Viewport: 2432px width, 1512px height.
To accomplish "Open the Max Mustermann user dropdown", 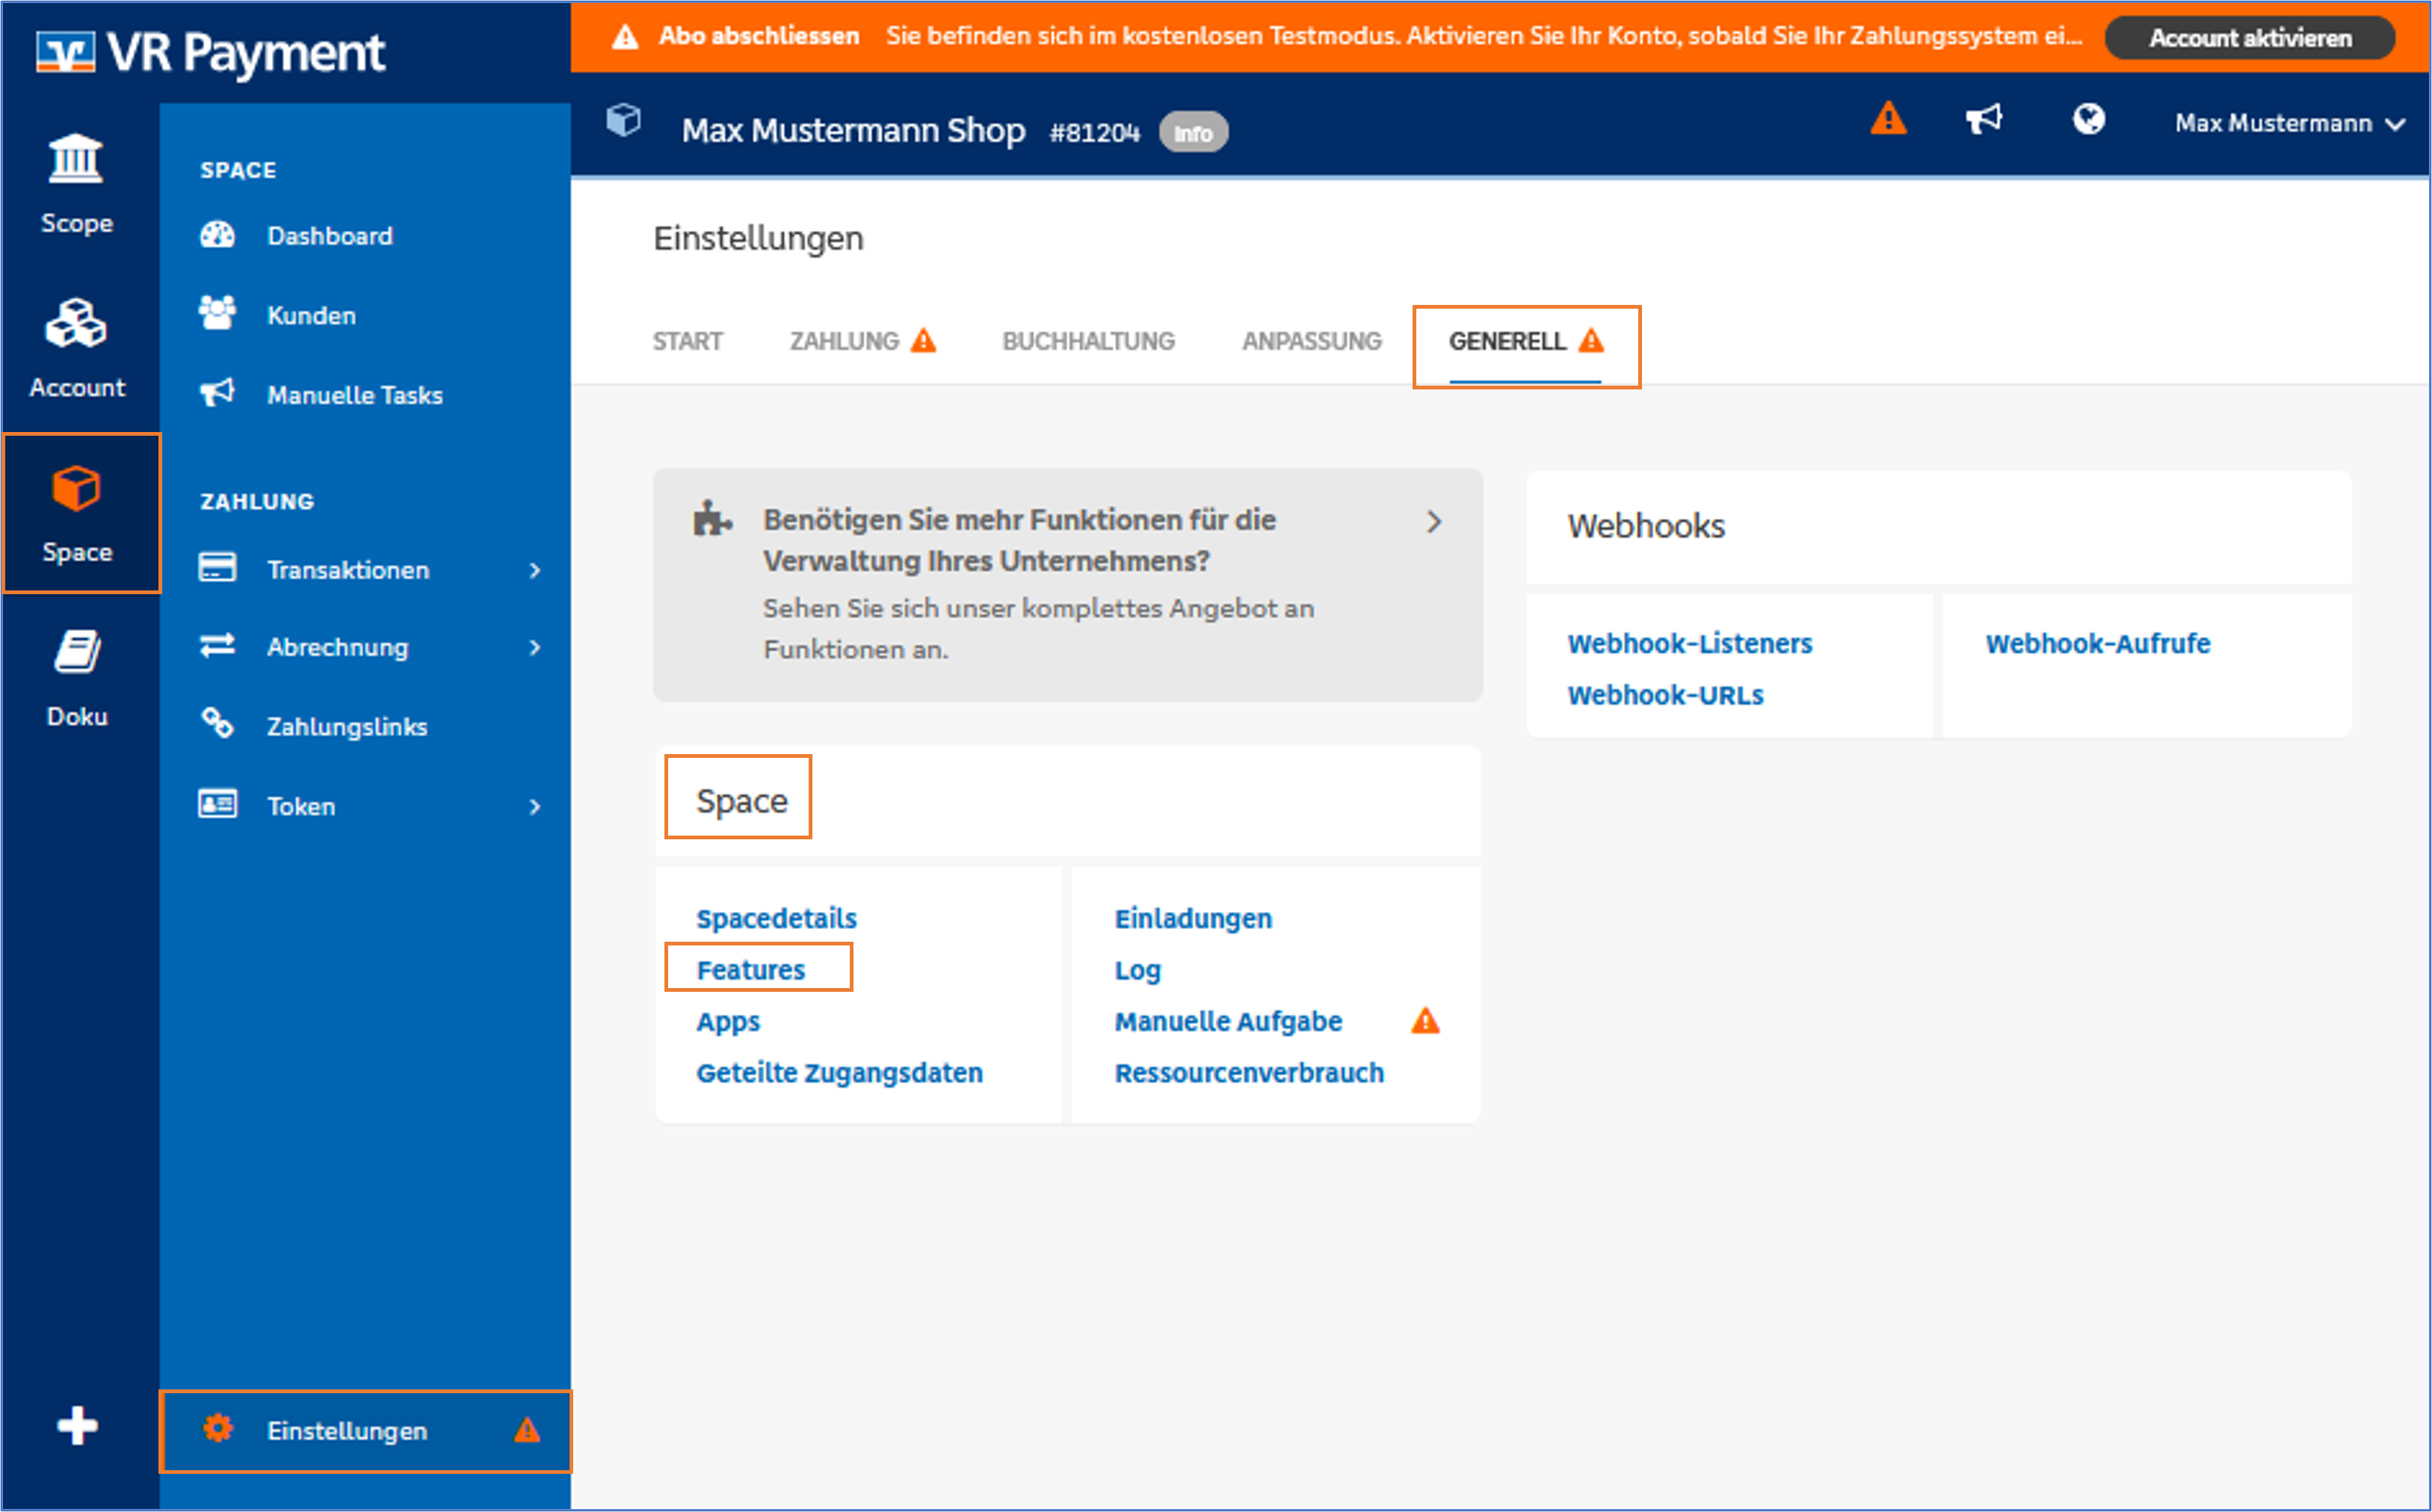I will [x=2289, y=123].
